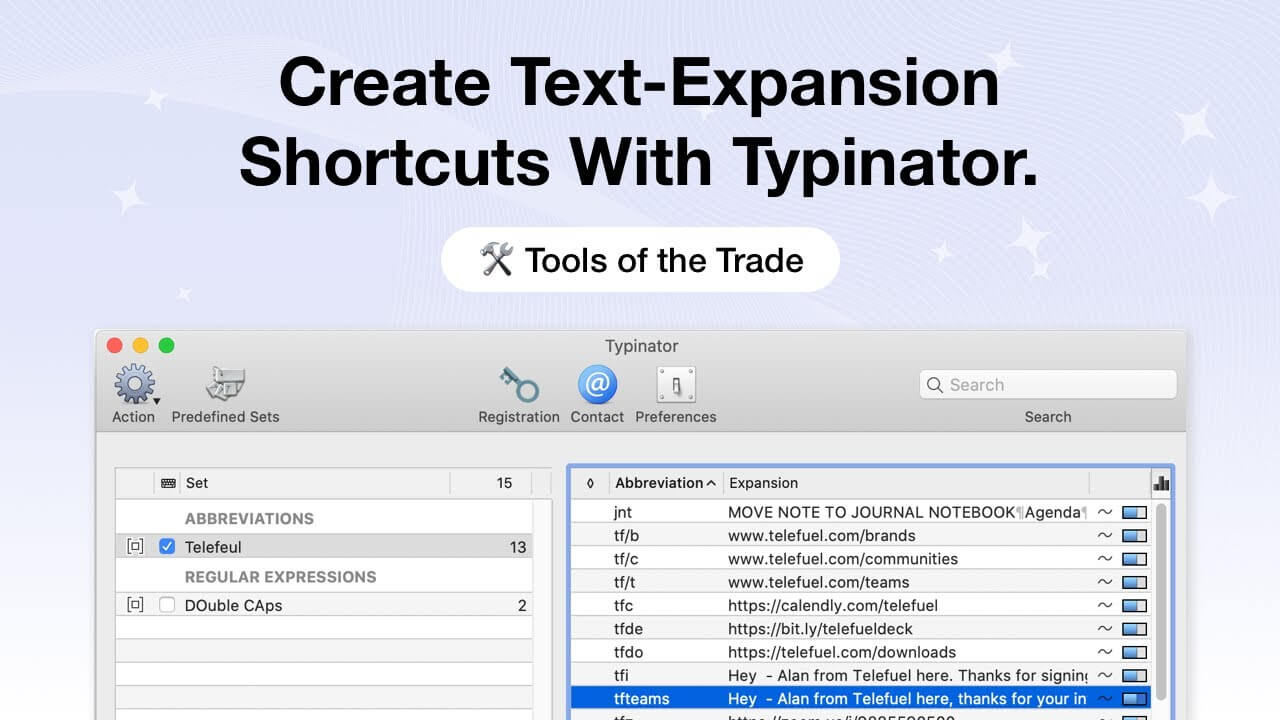Open the Action gear menu

click(x=133, y=384)
